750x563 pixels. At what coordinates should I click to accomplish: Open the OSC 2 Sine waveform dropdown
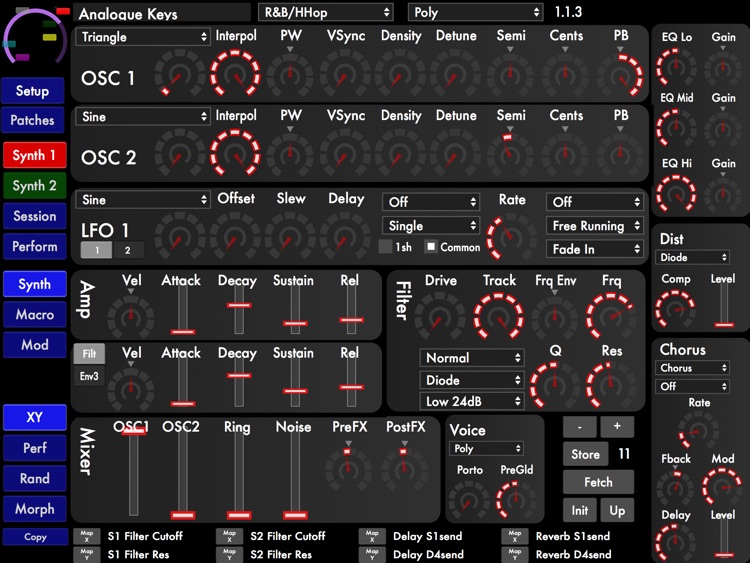143,117
